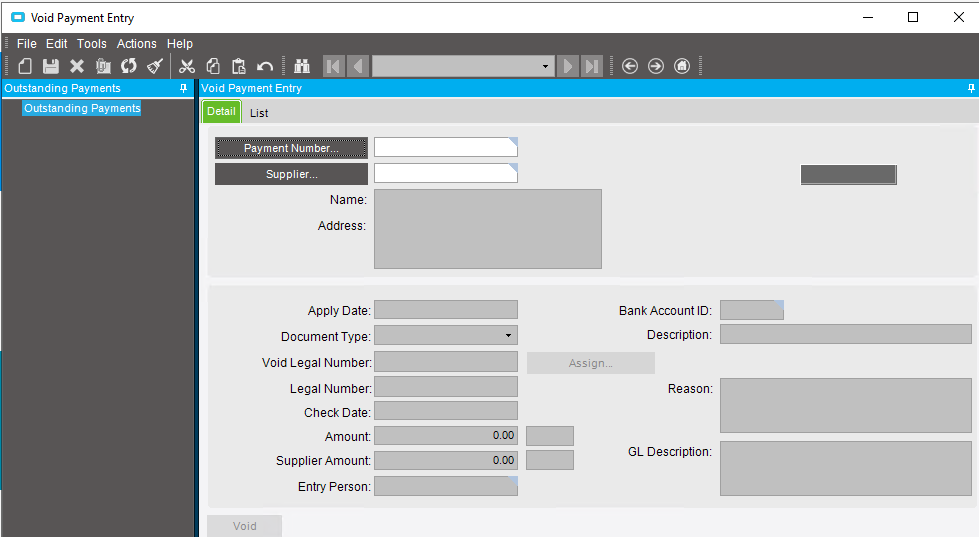Click the Copy toolbar icon
979x537 pixels.
[213, 66]
